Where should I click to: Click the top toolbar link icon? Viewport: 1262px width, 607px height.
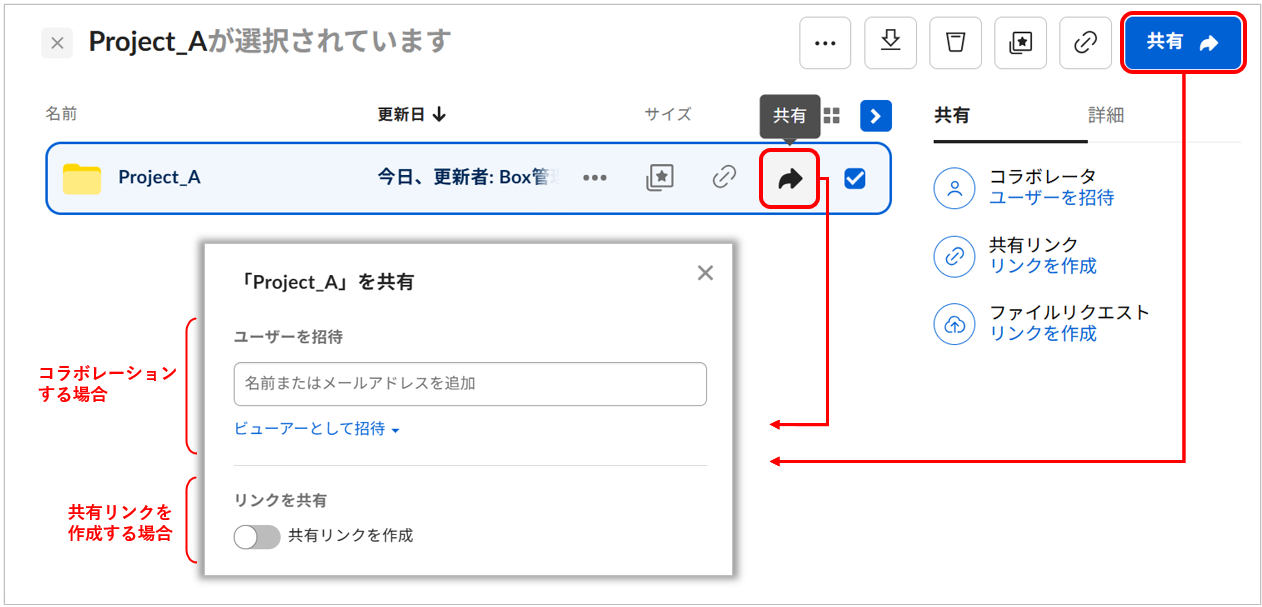click(x=1085, y=43)
